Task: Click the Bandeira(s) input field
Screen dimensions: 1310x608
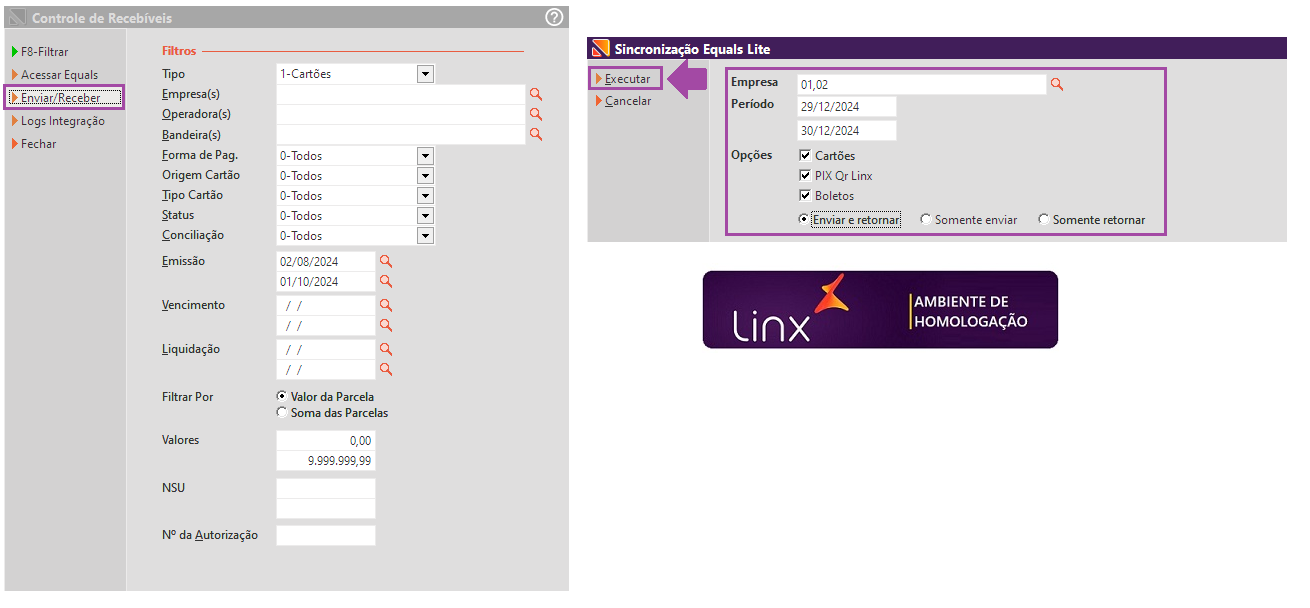Action: [x=401, y=134]
